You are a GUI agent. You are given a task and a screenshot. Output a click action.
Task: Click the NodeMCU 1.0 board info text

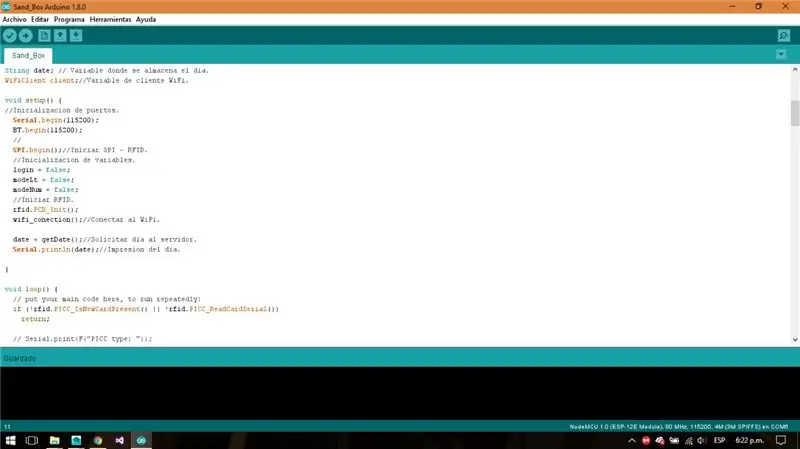(679, 427)
